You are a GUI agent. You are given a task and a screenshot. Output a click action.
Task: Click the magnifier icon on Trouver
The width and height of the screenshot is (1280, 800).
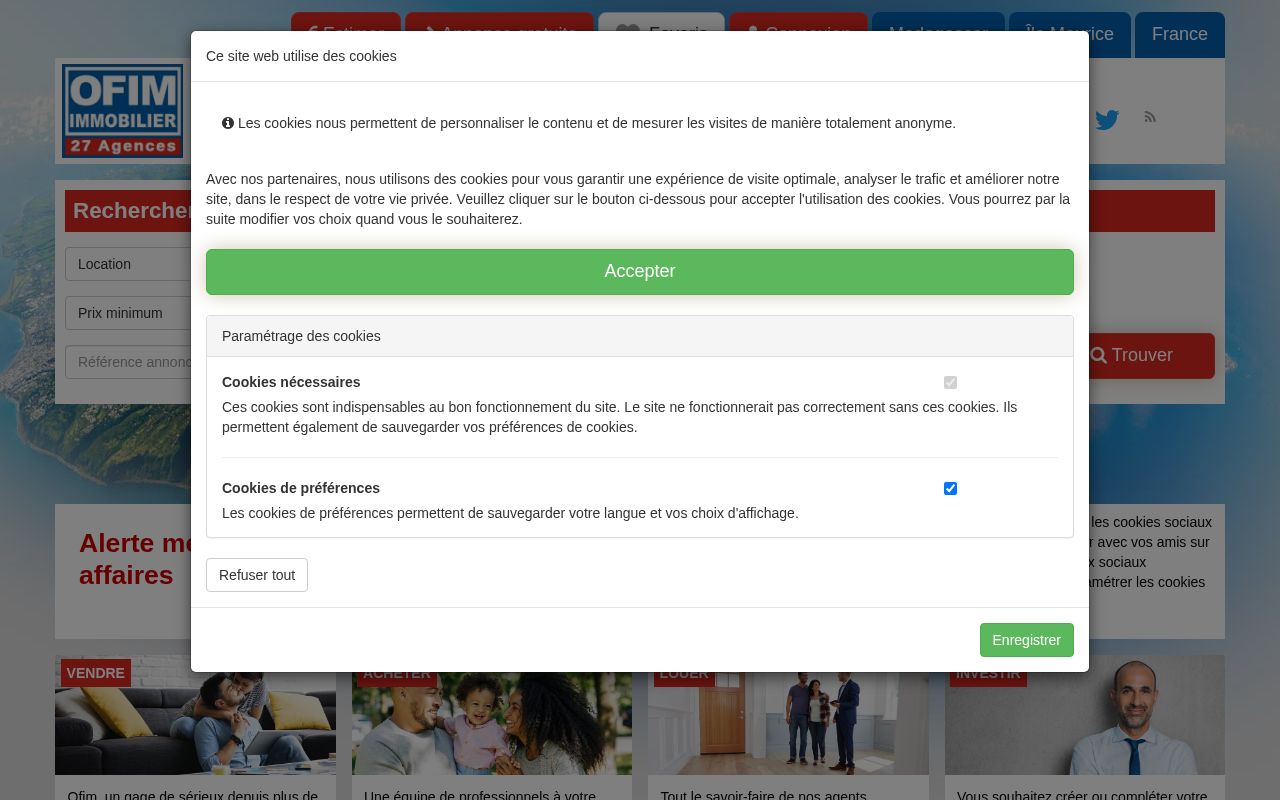pos(1098,355)
